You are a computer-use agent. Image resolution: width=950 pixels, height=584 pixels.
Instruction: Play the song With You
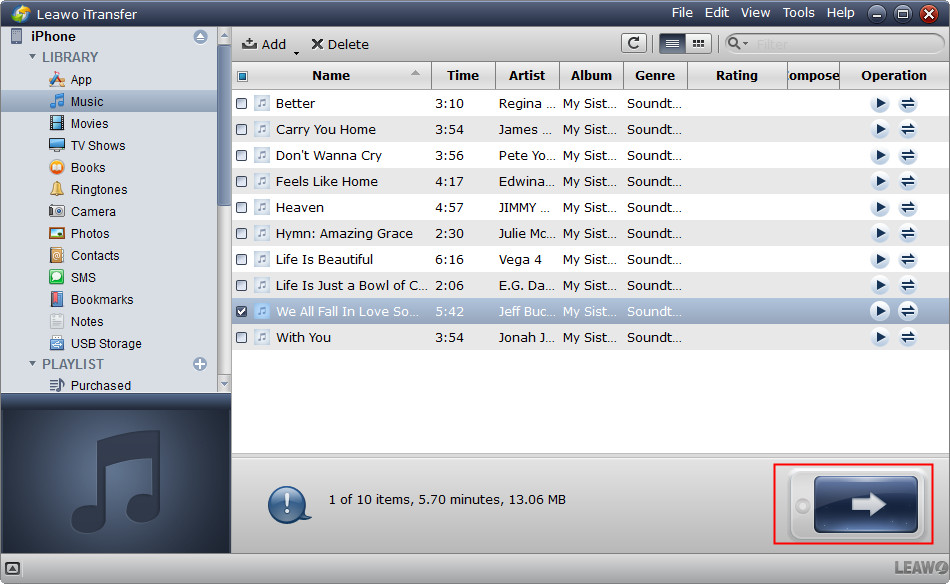click(x=879, y=337)
